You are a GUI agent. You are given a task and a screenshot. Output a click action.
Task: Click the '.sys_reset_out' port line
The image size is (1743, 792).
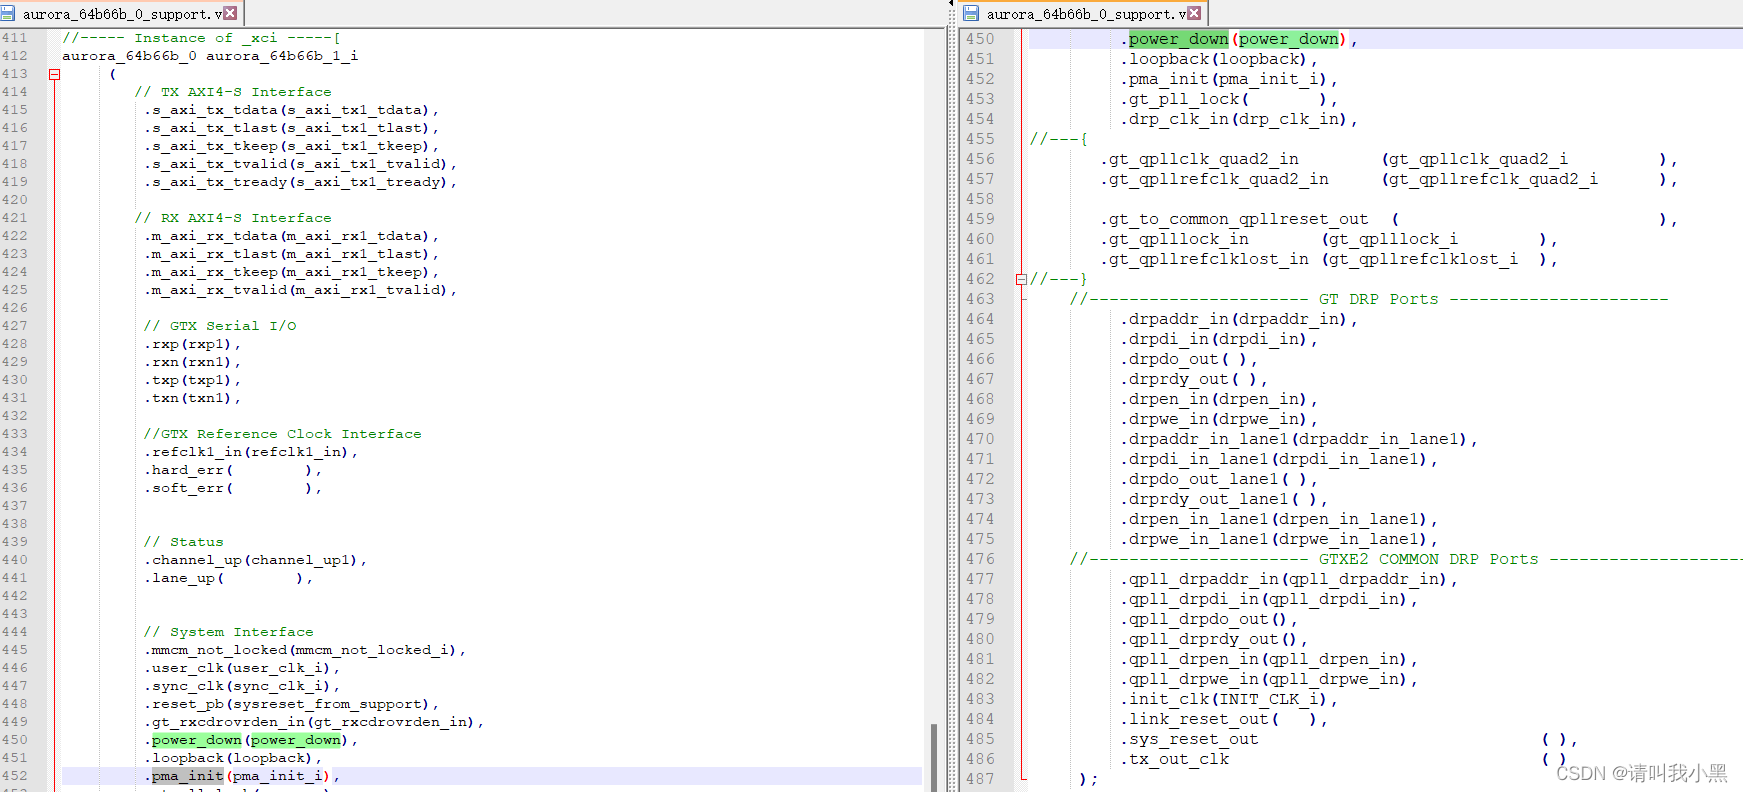1349,739
